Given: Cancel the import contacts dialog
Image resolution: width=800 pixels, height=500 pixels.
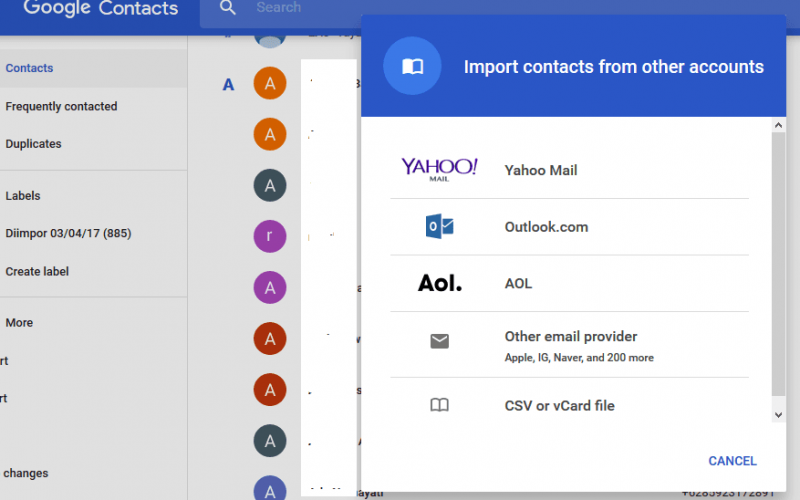Looking at the screenshot, I should tap(732, 461).
